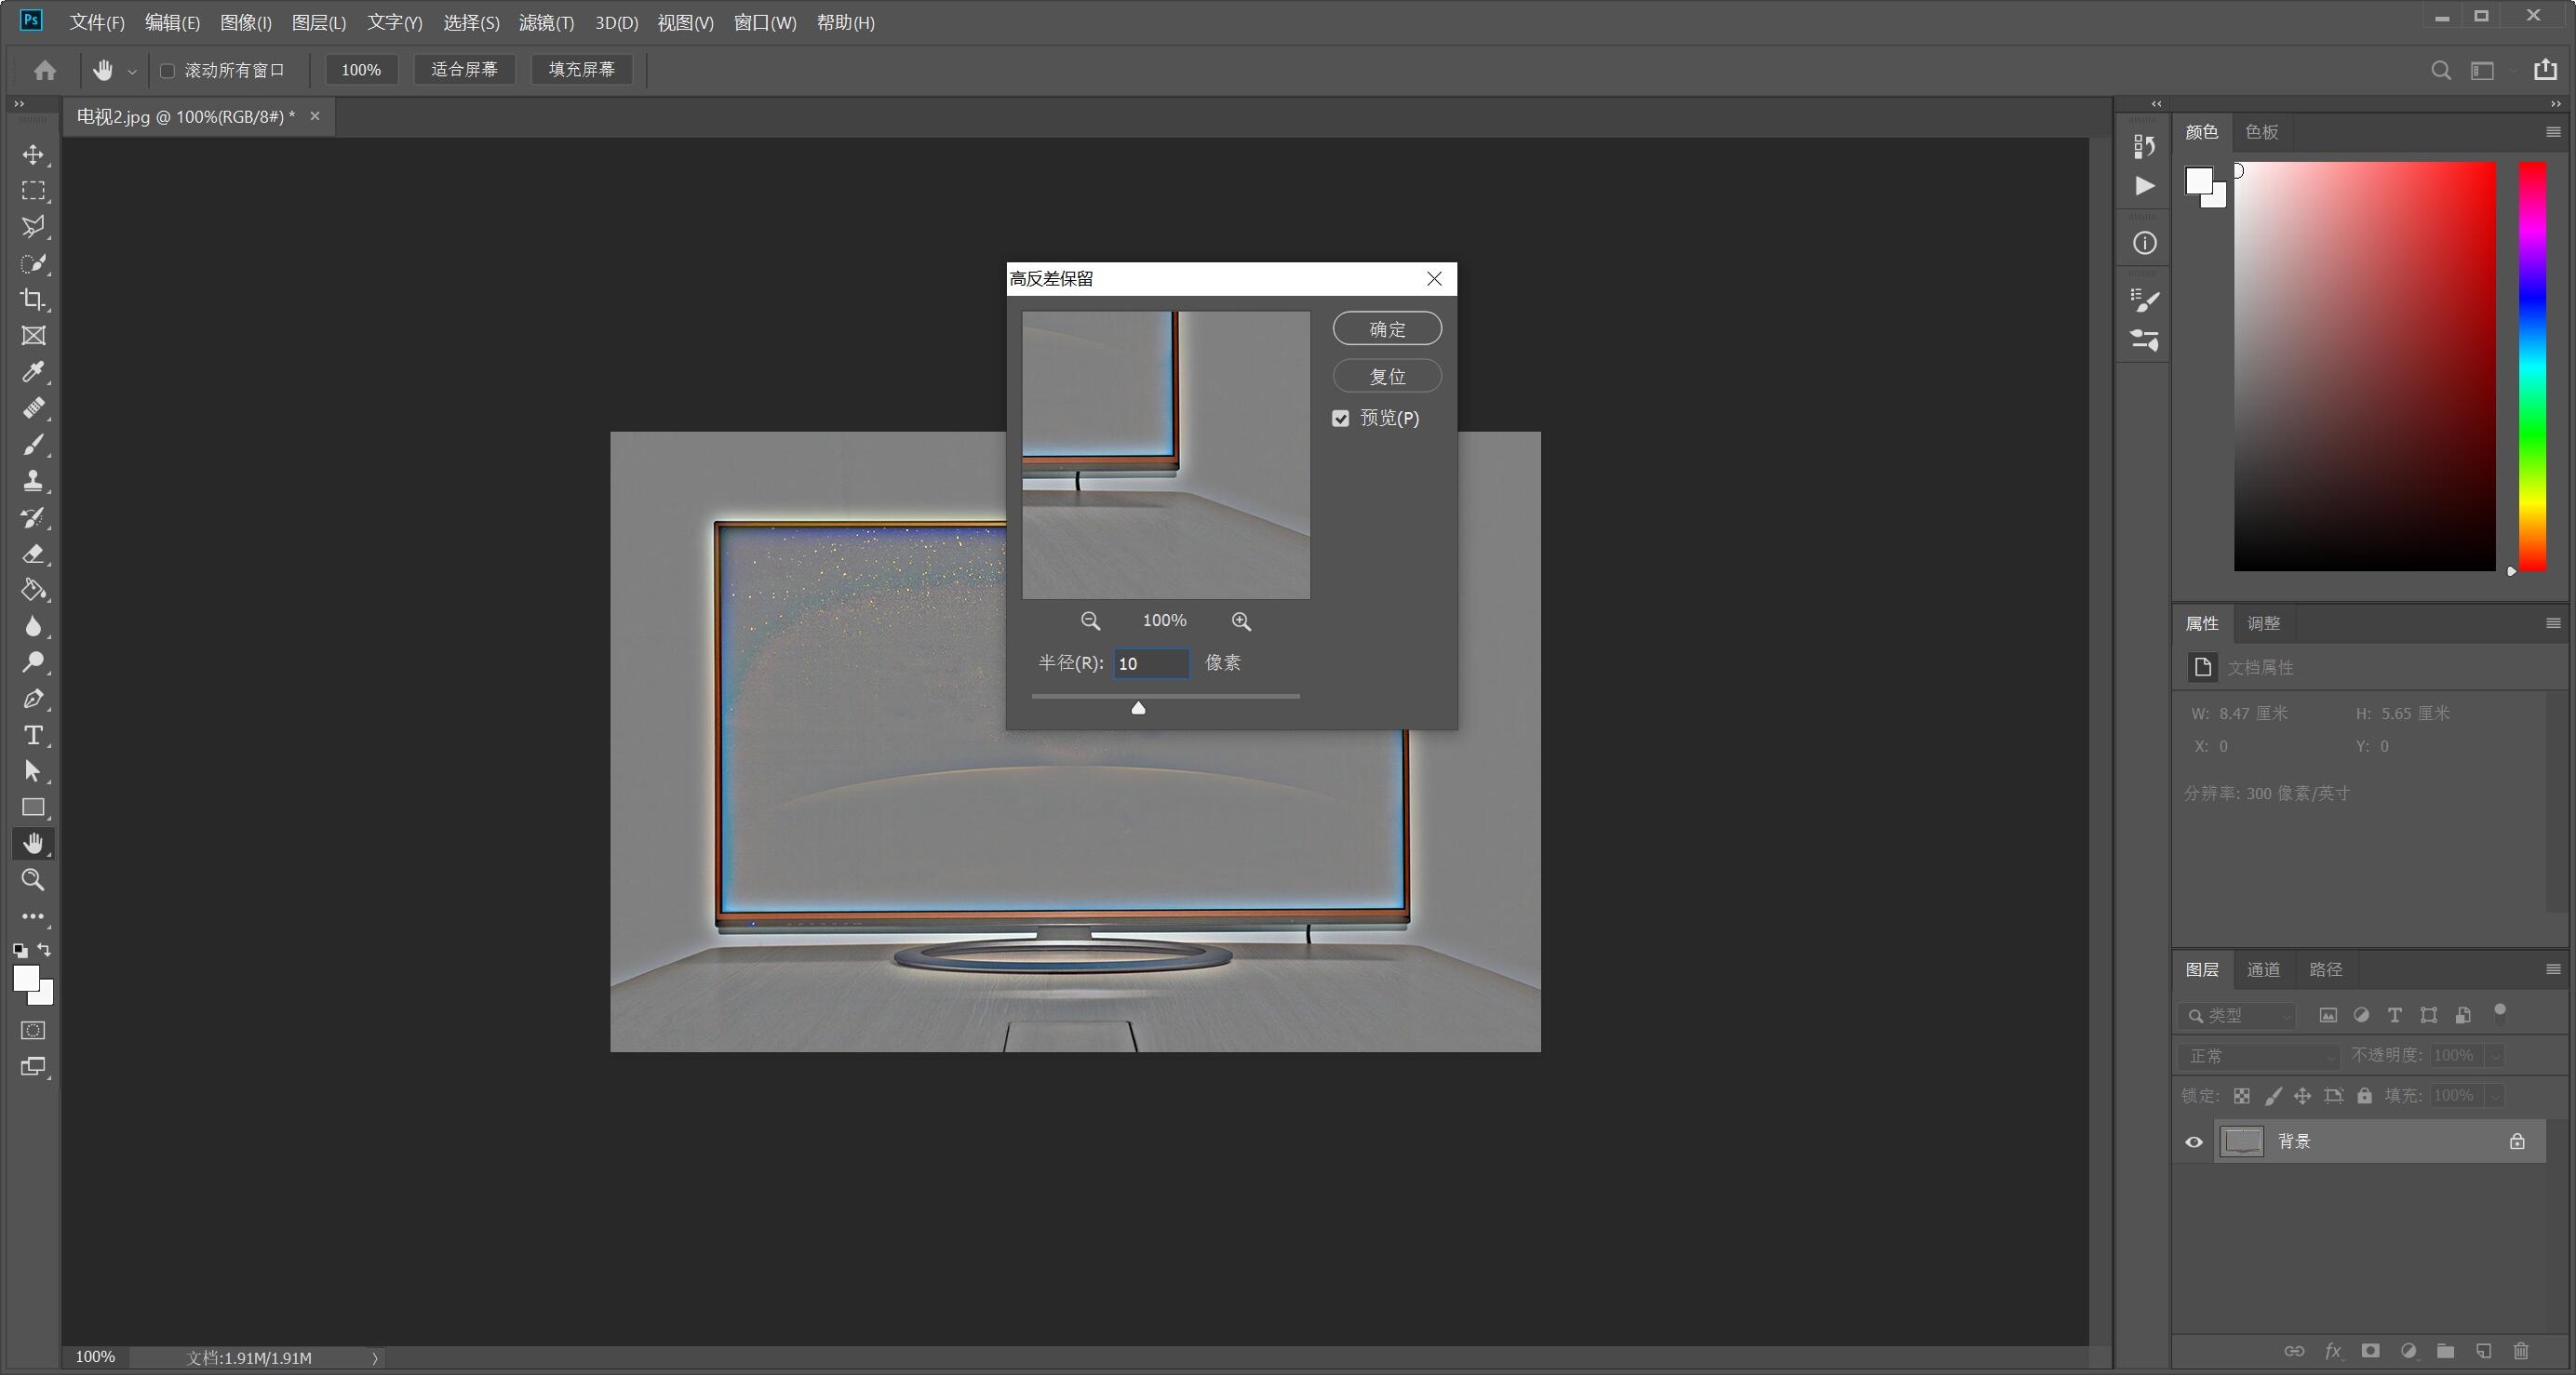Open Color panel options menu

pyautogui.click(x=2552, y=132)
